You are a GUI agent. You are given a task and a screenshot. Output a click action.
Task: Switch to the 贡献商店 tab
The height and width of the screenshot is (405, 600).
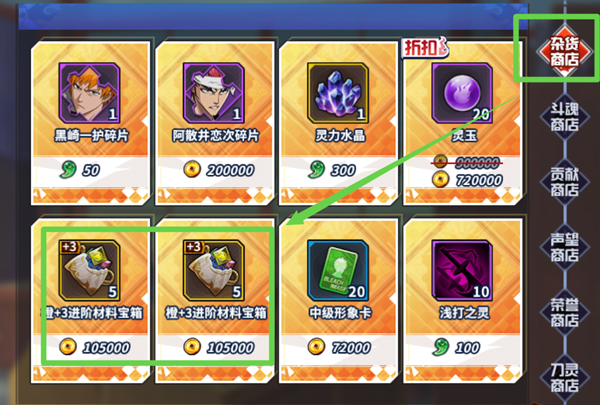[564, 182]
